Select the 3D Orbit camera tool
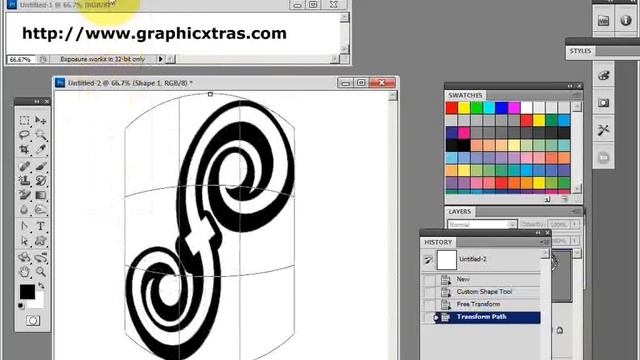The width and height of the screenshot is (640, 360). click(x=40, y=258)
